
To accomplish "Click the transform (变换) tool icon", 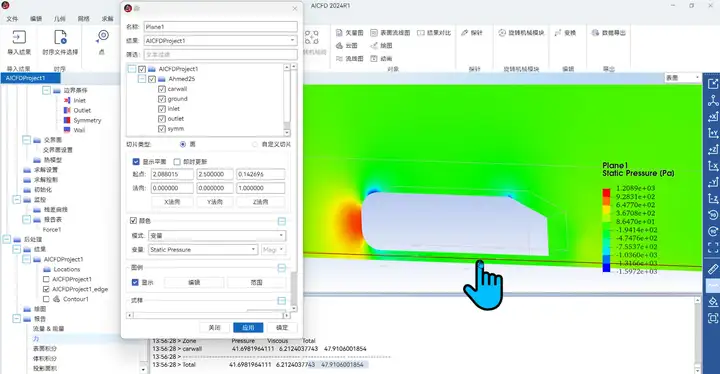I will click(x=558, y=33).
